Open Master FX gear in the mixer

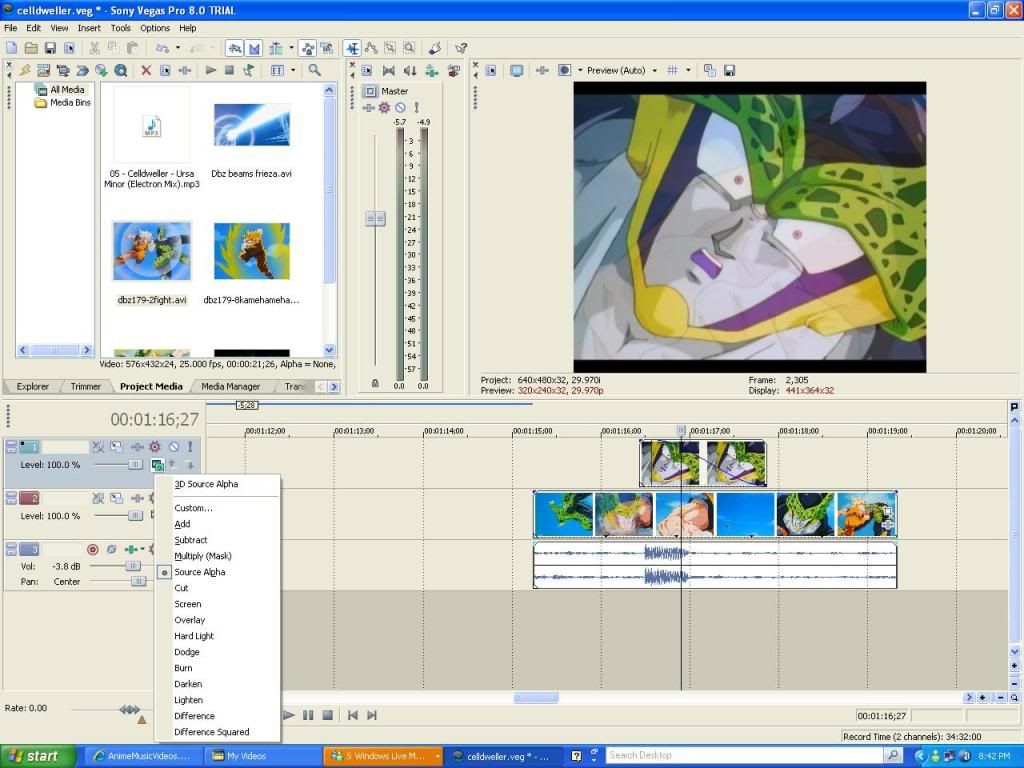point(384,108)
